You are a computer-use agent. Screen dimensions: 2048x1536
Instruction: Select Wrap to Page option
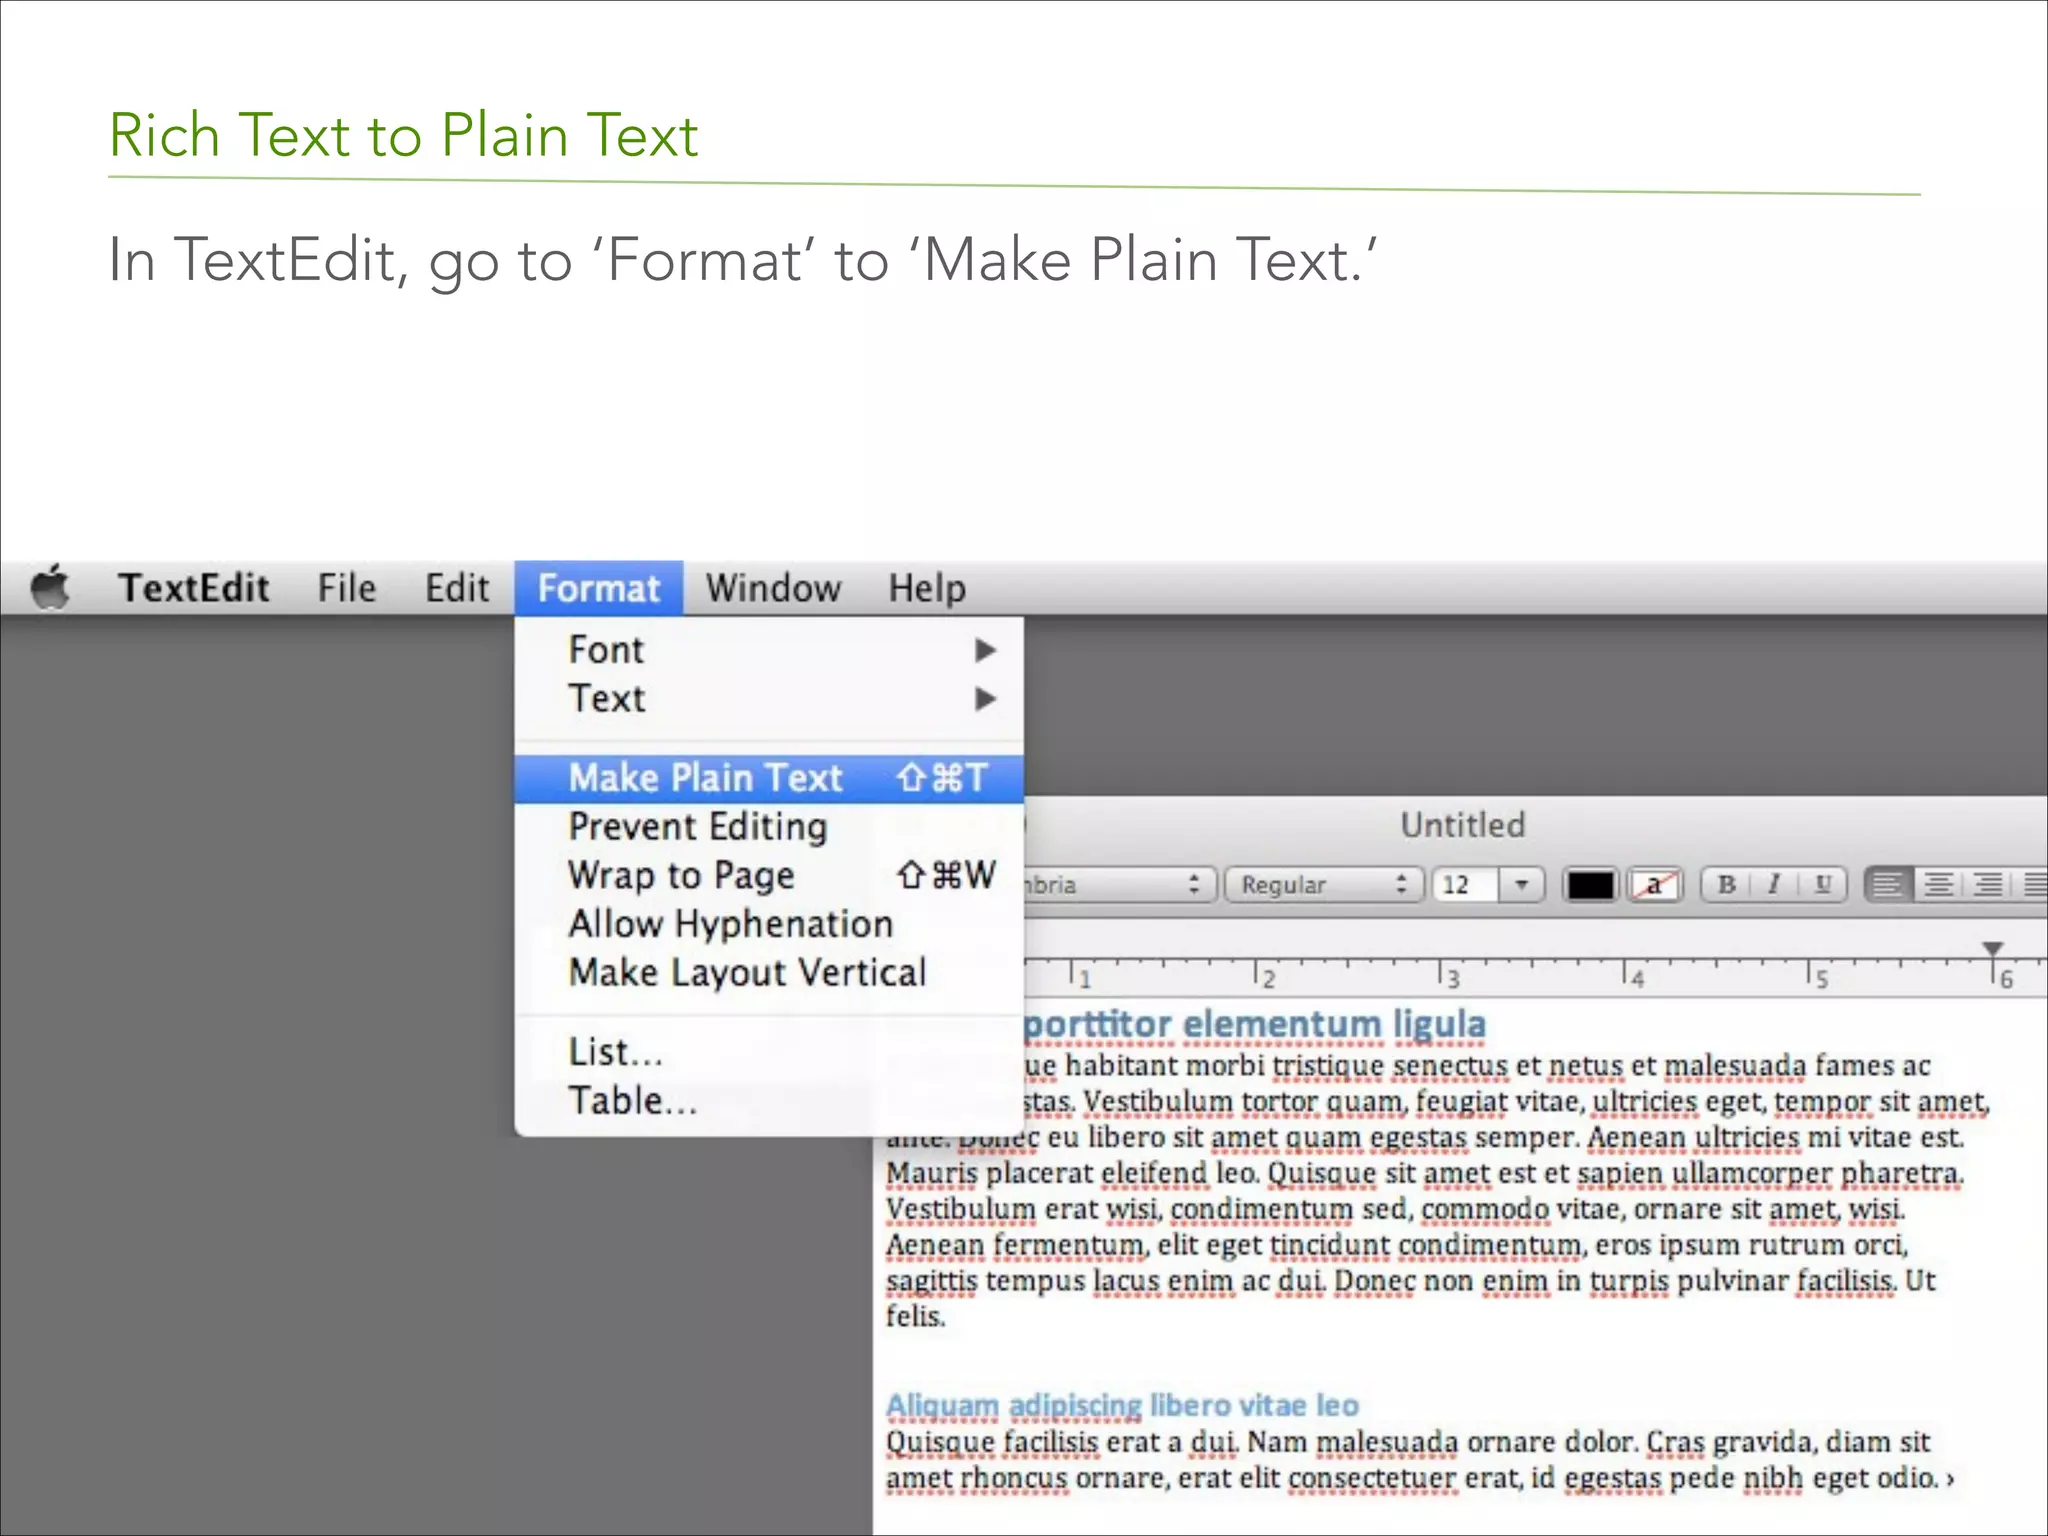point(682,876)
